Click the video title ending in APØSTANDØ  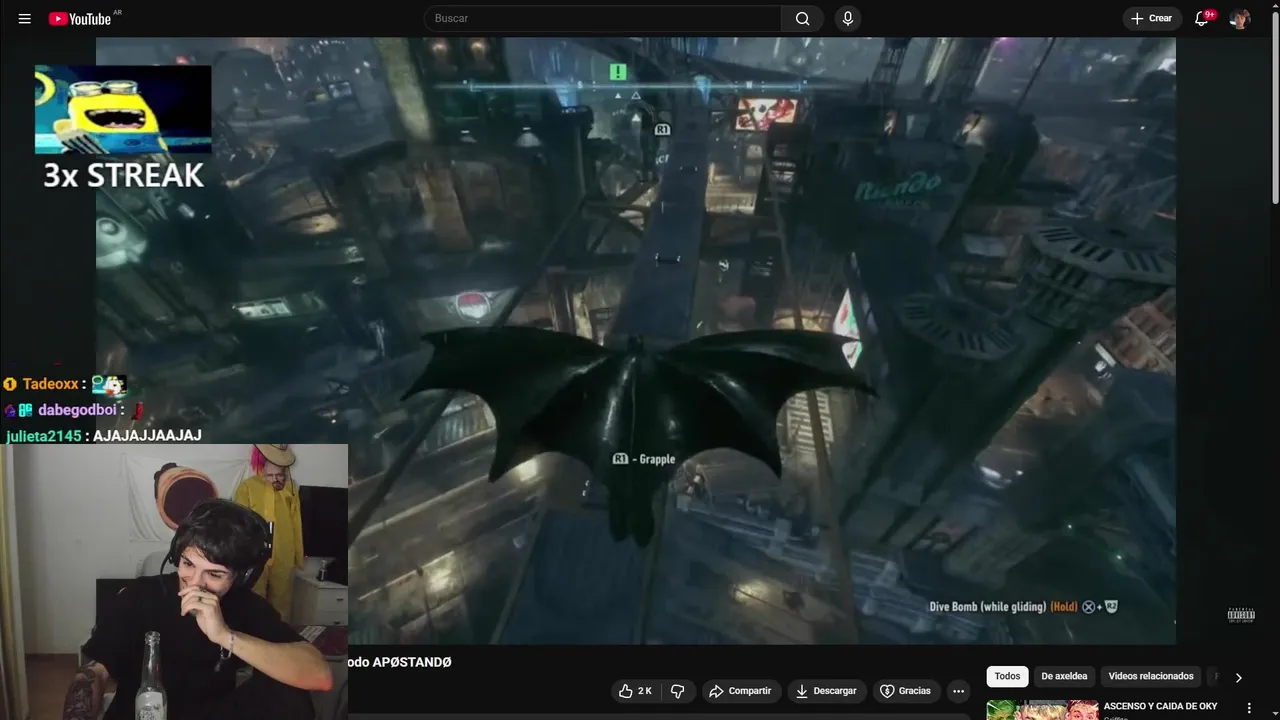400,662
